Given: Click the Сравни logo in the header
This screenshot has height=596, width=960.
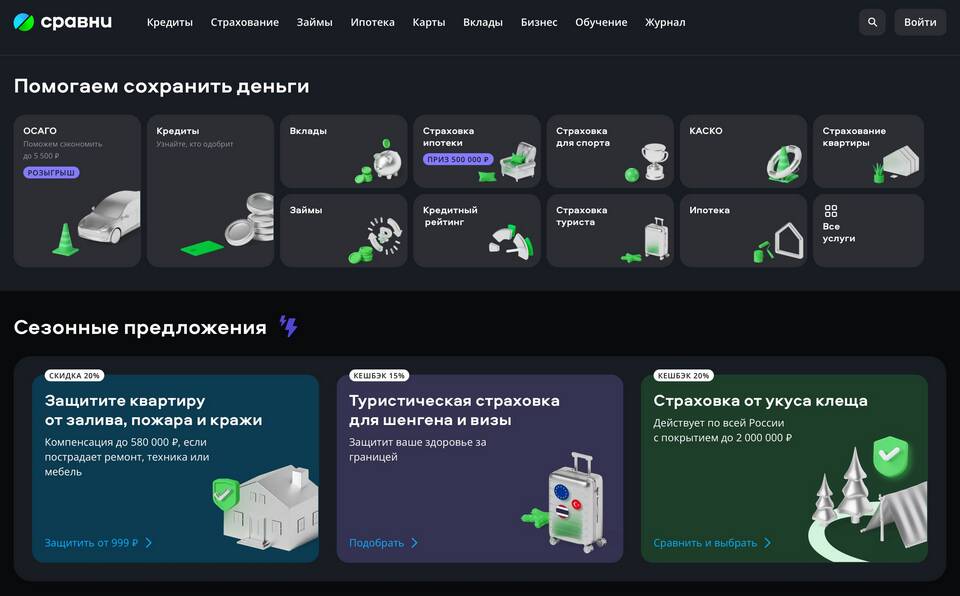Looking at the screenshot, I should pyautogui.click(x=62, y=22).
